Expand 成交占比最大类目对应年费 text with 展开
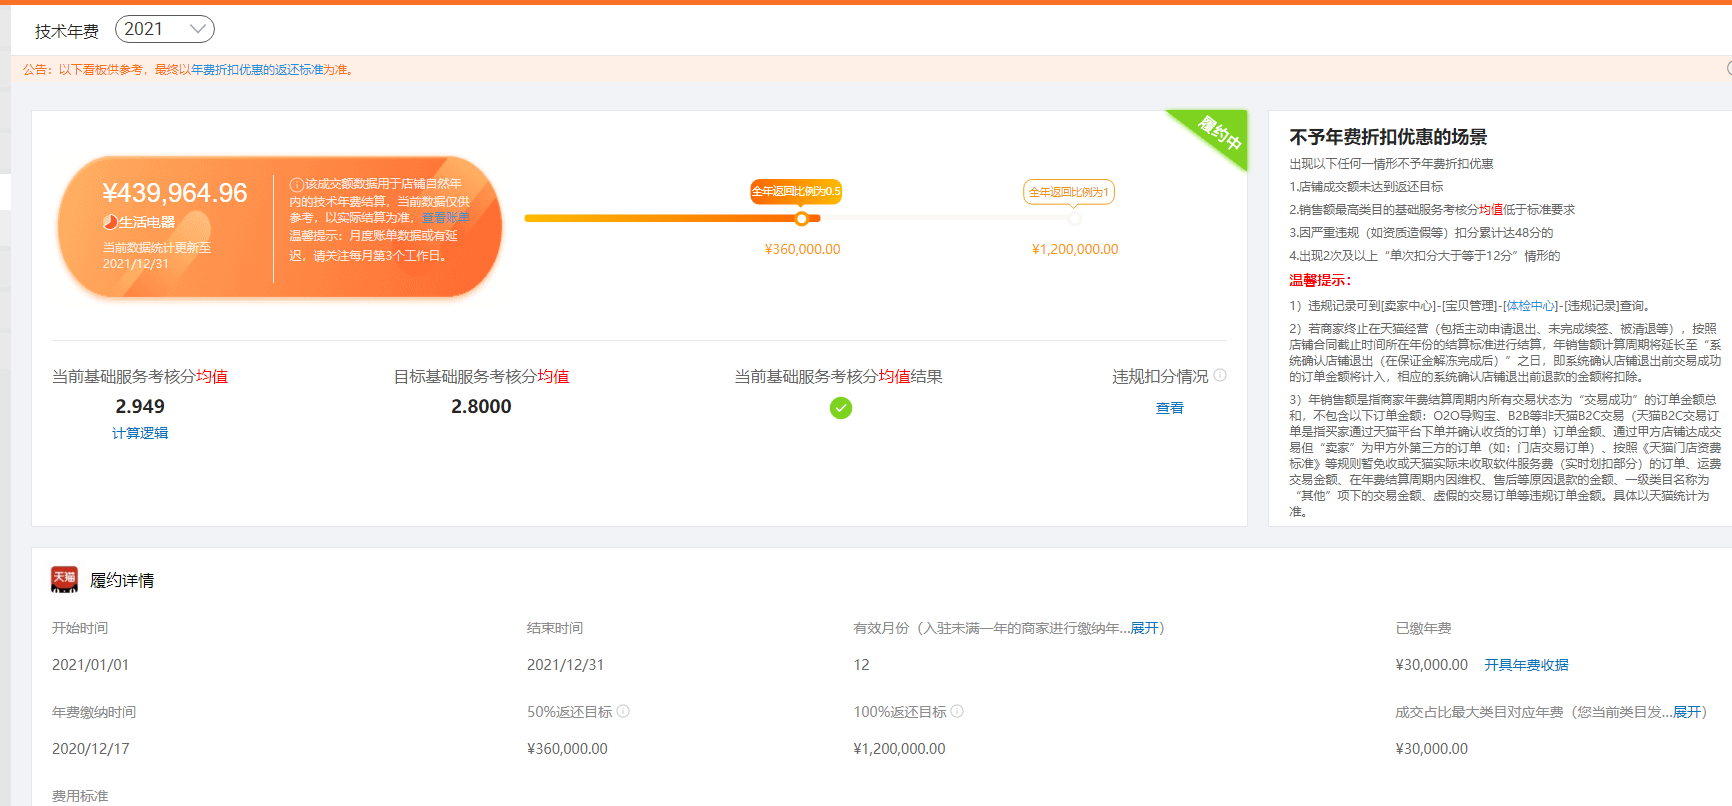The width and height of the screenshot is (1732, 806). click(1687, 712)
